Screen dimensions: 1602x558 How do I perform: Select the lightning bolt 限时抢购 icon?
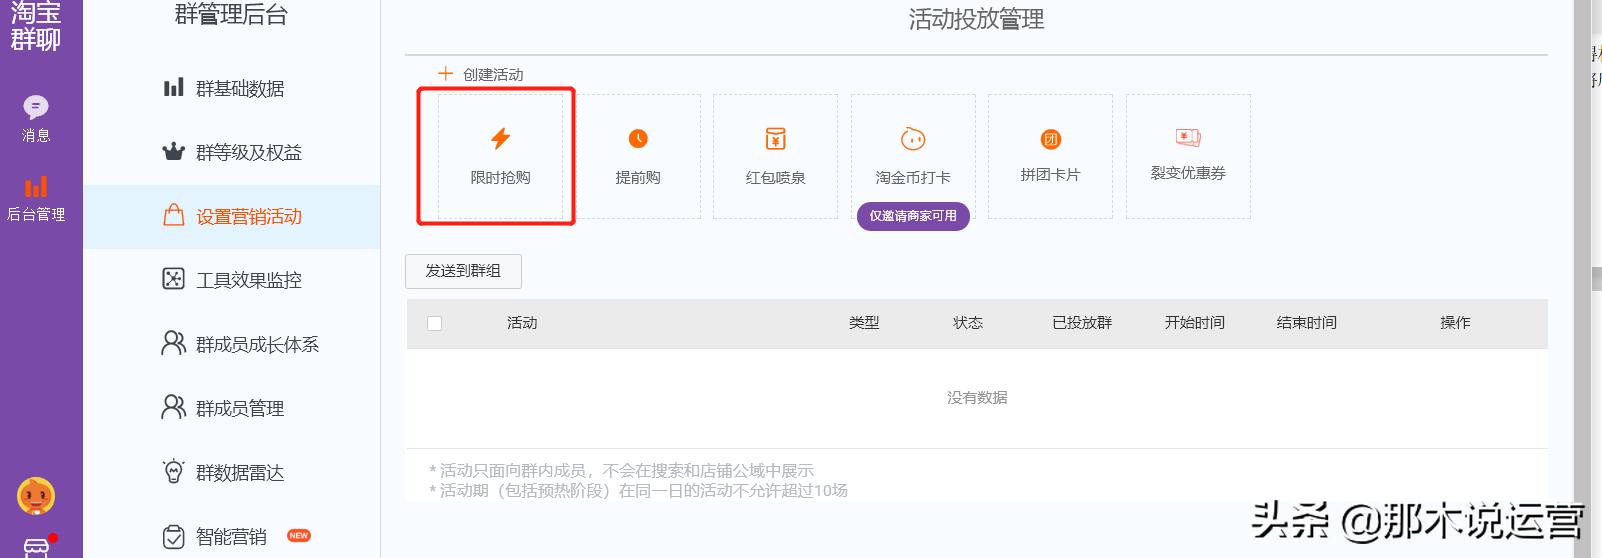pyautogui.click(x=501, y=138)
